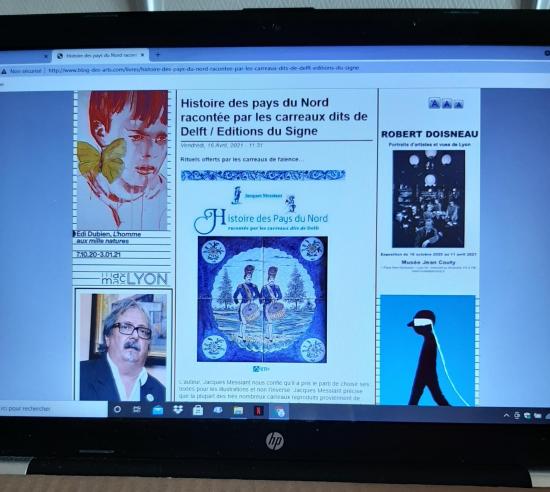This screenshot has width=550, height=492.
Task: Open Microsoft Store taskbar icon
Action: [x=198, y=410]
